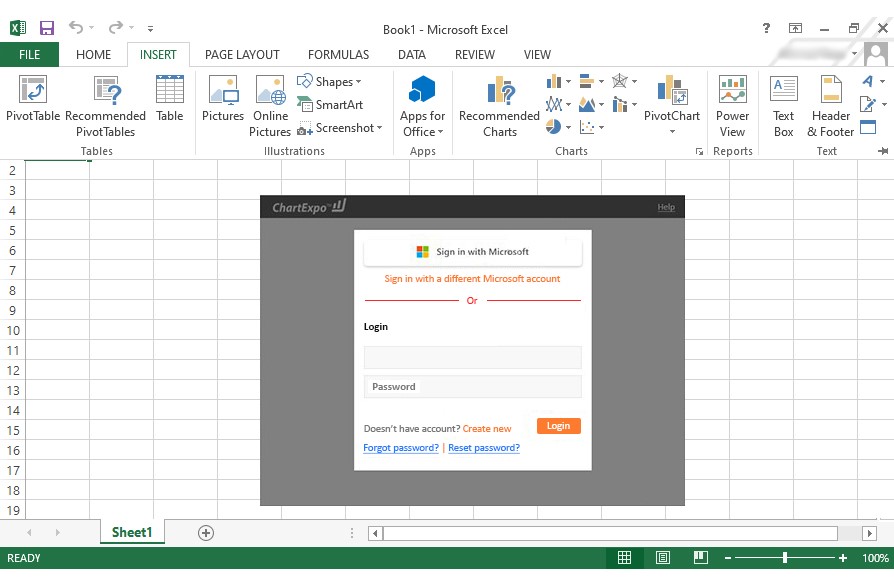Viewport: 894px width, 586px height.
Task: Select the Sheet1 tab
Action: [132, 532]
